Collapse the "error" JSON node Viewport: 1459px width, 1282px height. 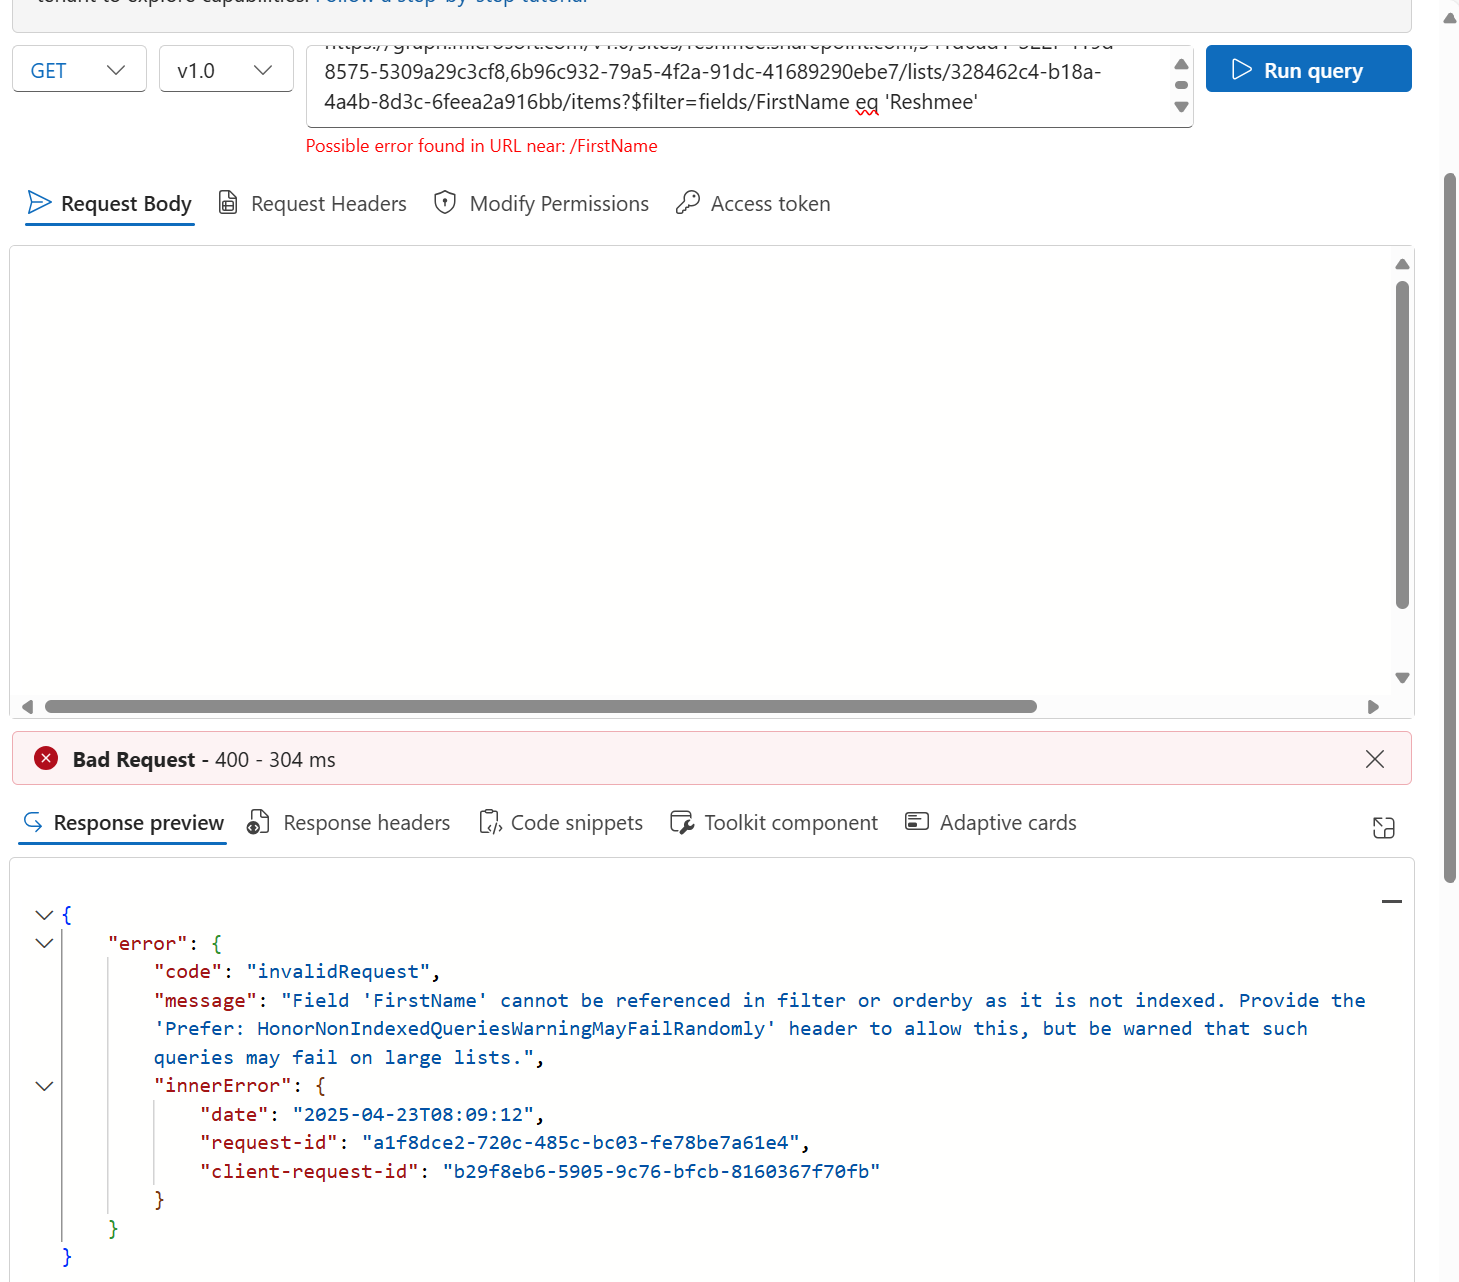[x=44, y=943]
